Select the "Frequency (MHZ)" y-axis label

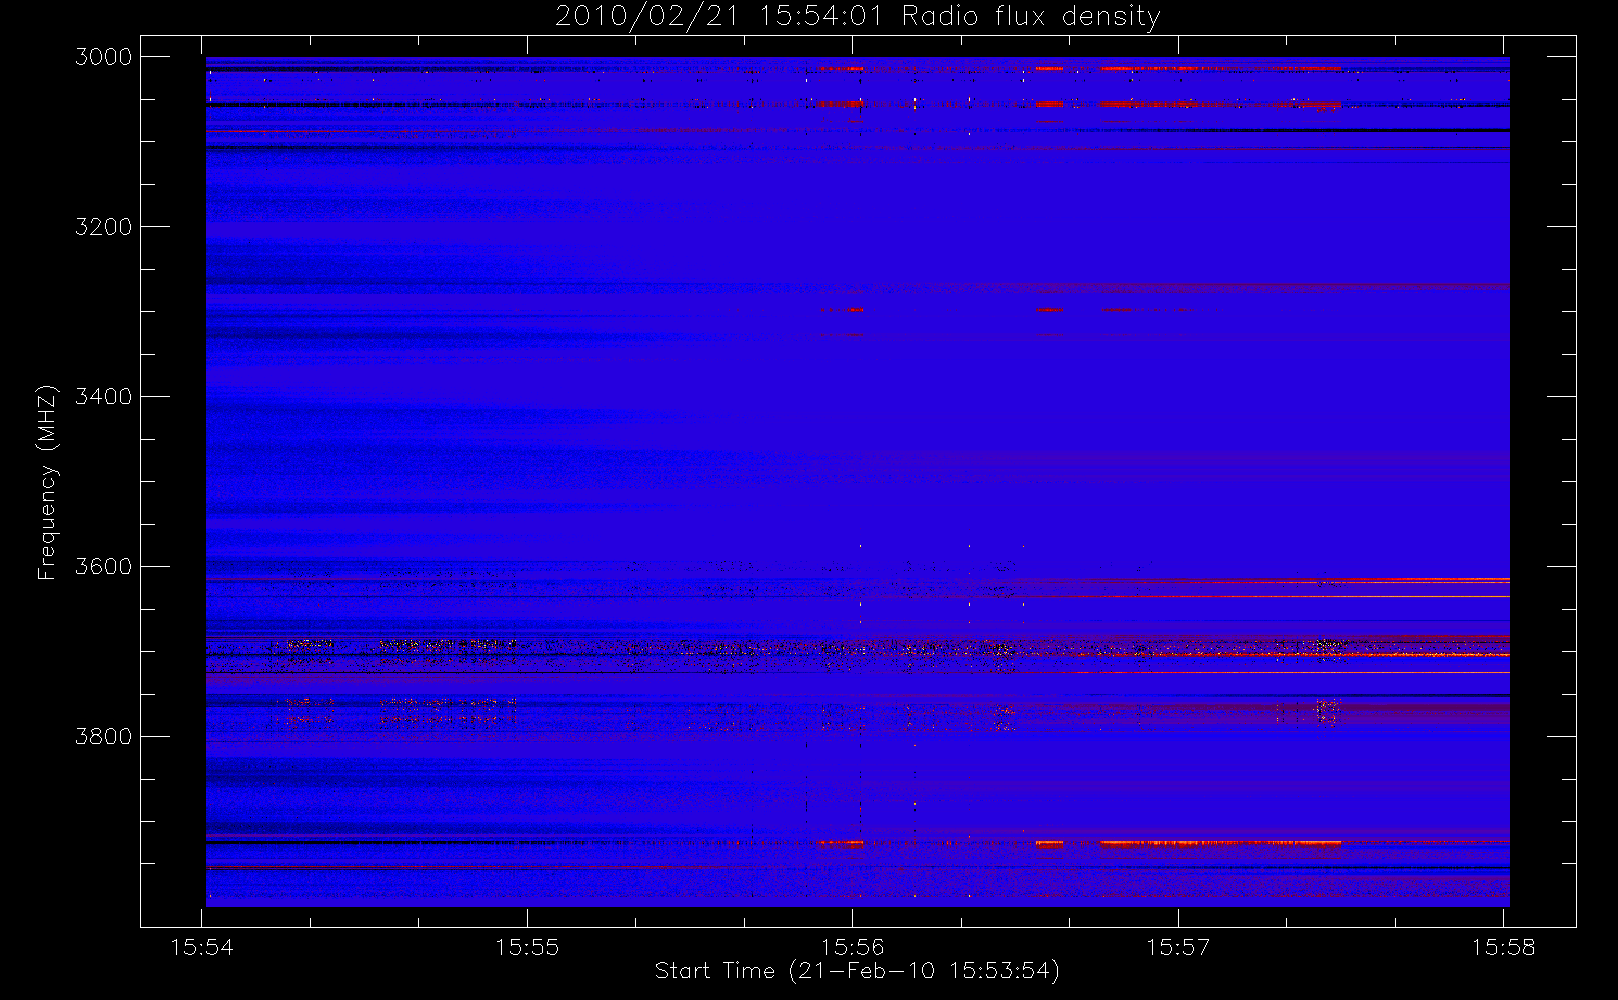click(x=47, y=482)
